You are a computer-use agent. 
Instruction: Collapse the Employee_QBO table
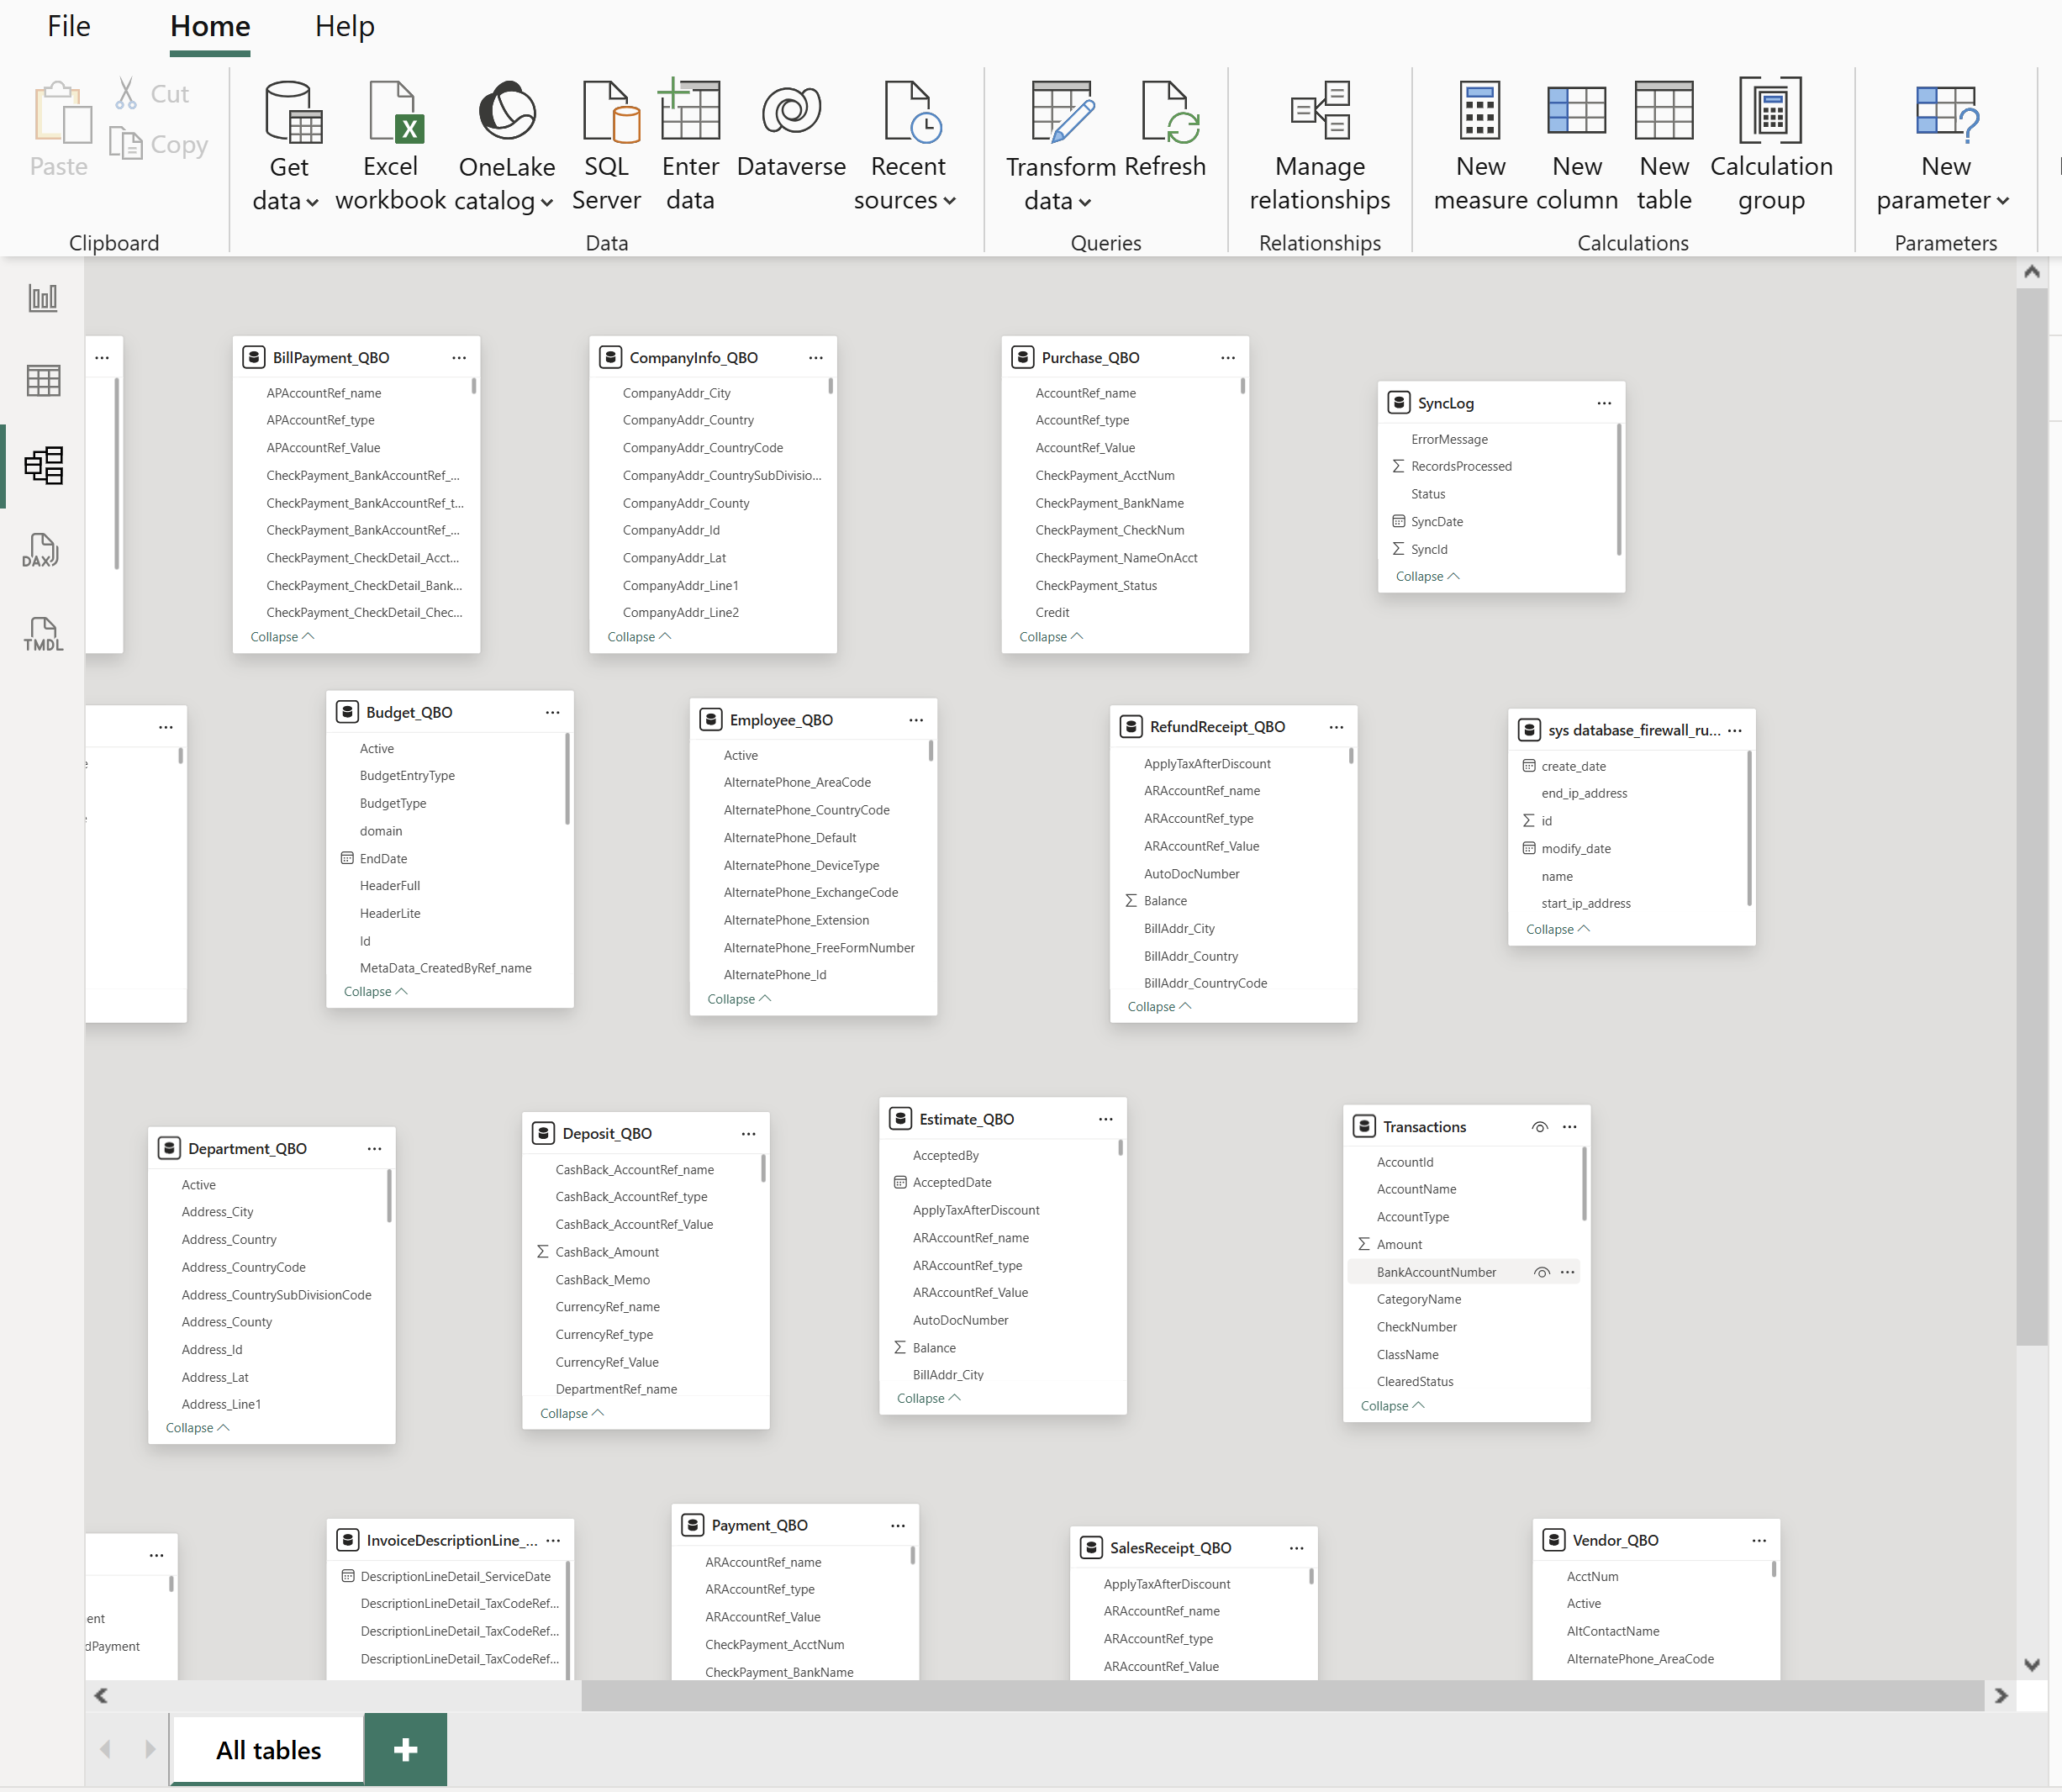(x=739, y=999)
